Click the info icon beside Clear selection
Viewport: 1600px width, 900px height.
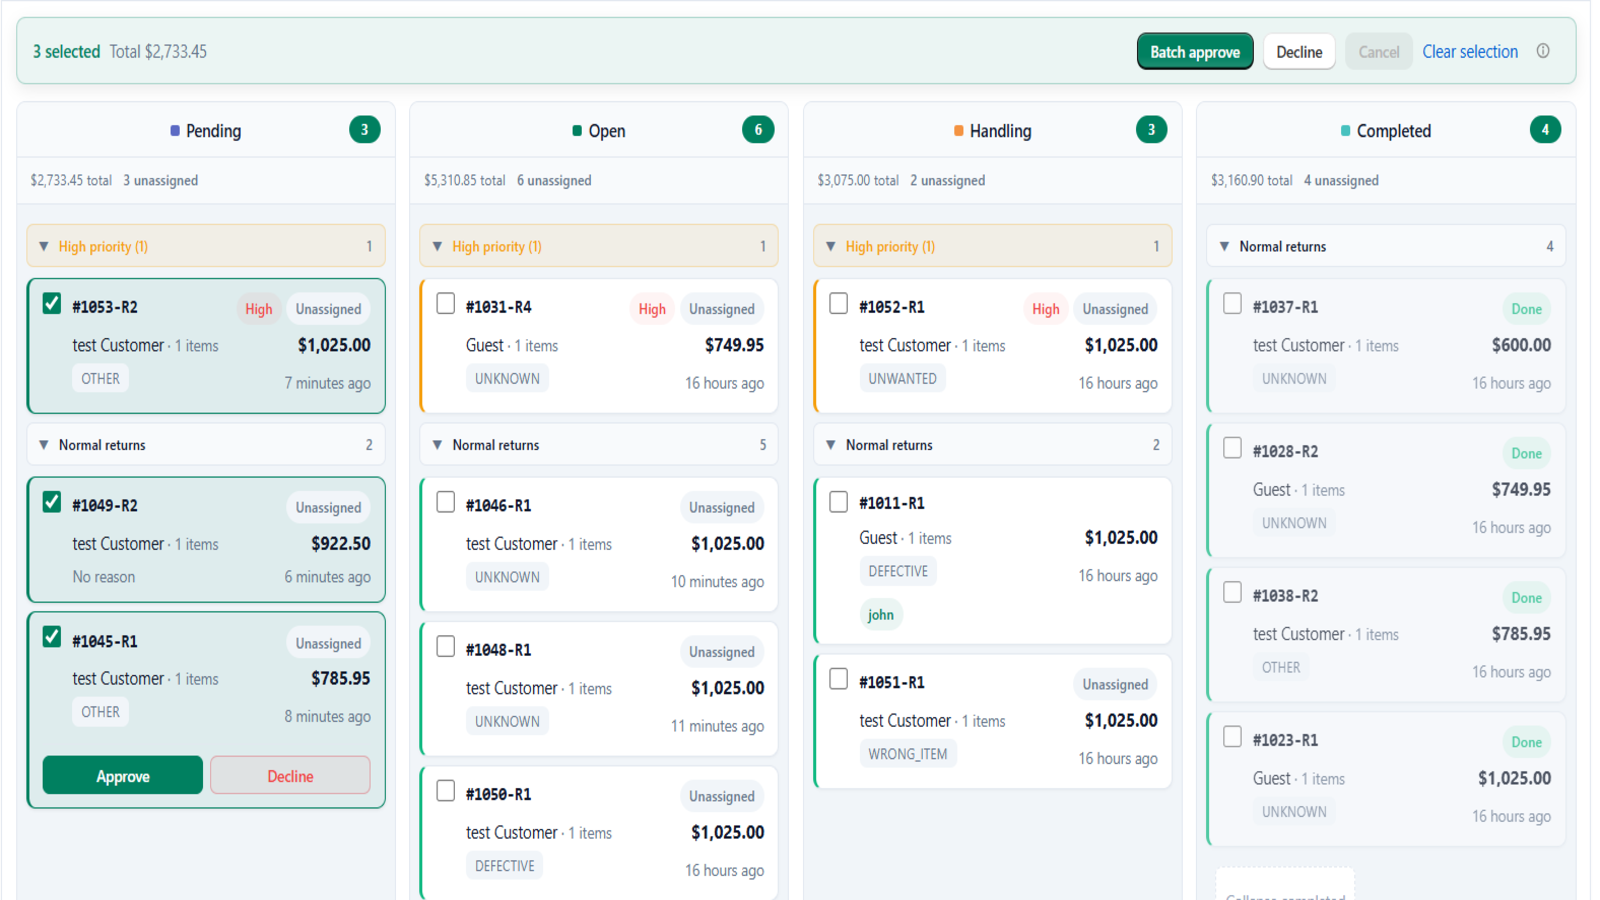[x=1543, y=51]
